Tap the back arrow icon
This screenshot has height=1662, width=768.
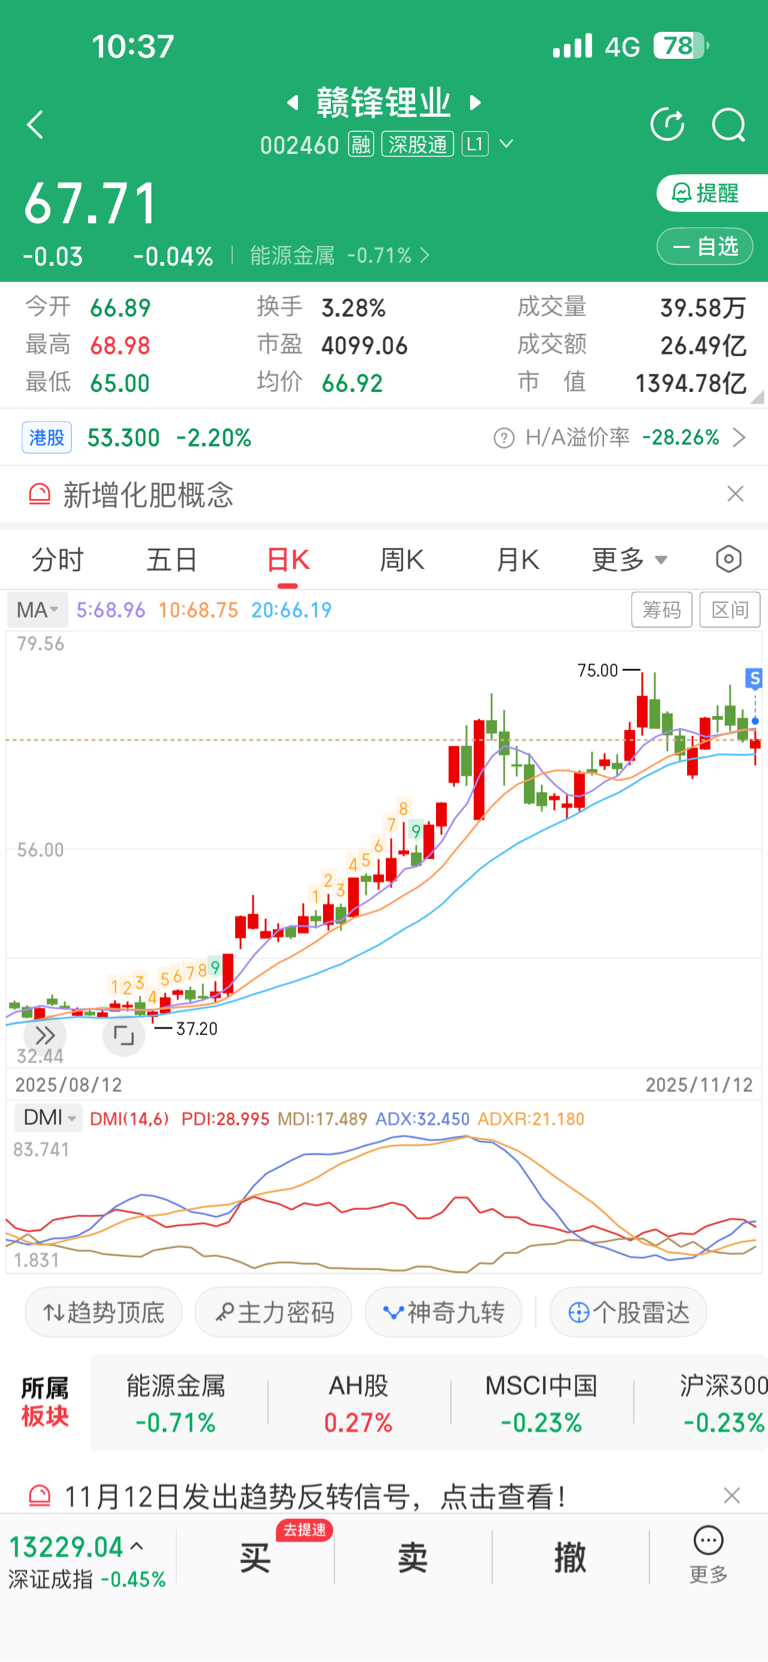pos(36,125)
